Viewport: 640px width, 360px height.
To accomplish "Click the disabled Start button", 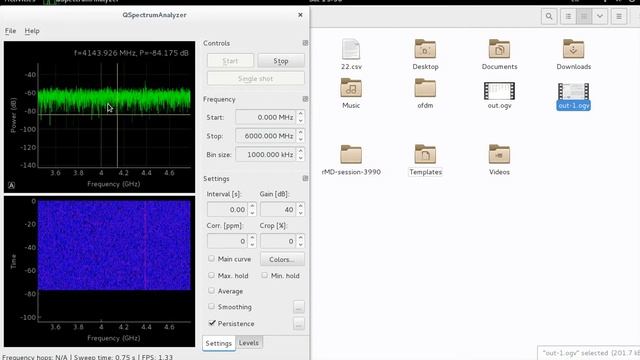I will (230, 61).
